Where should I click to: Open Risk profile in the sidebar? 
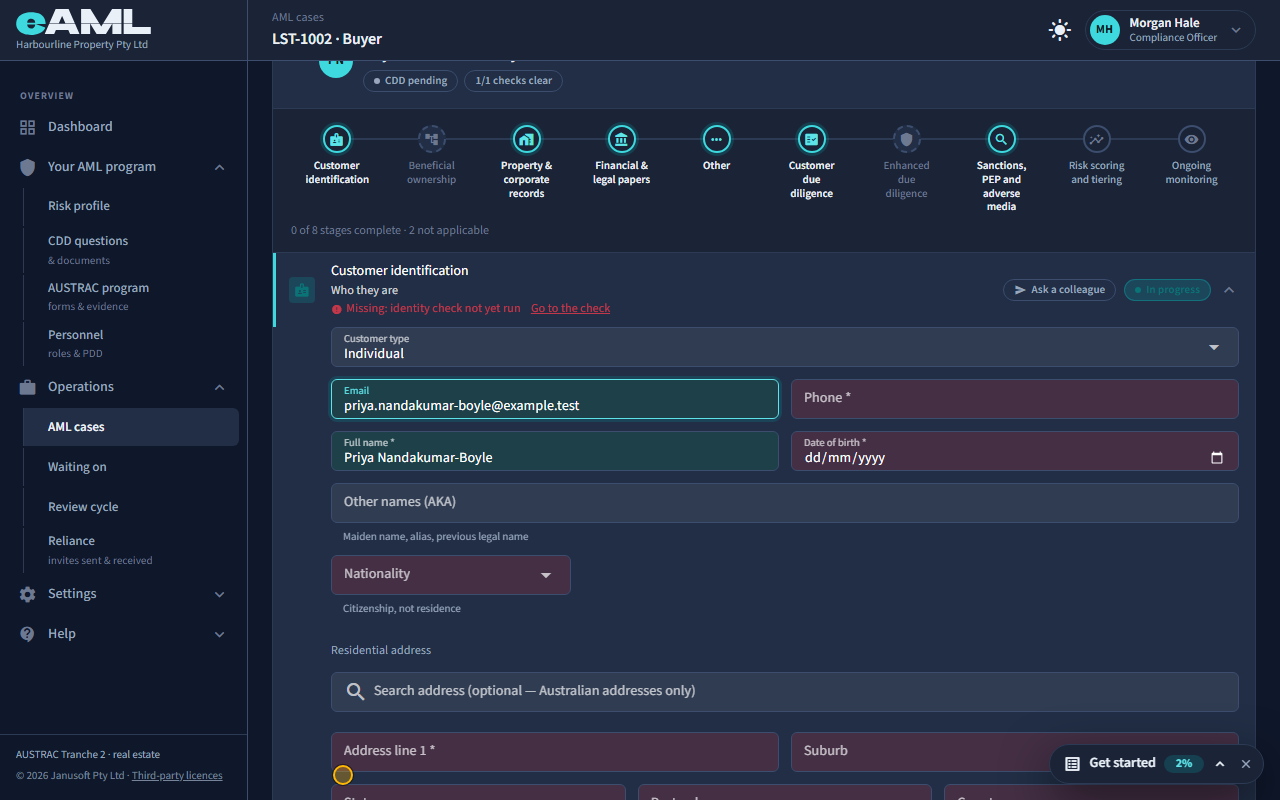131,206
